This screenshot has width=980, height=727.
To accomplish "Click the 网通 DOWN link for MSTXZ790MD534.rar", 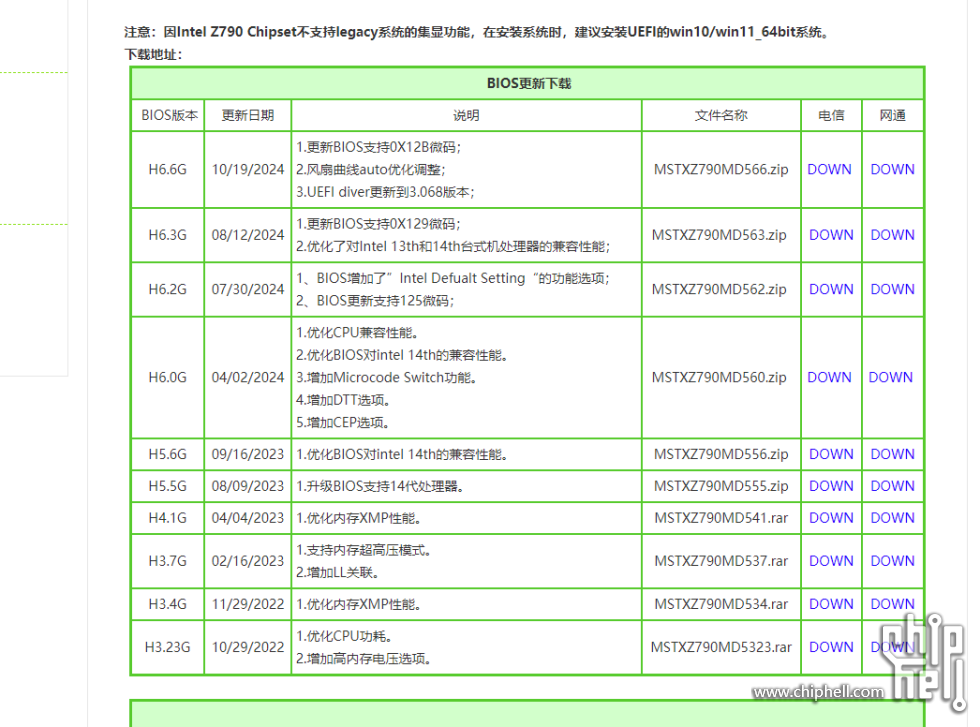I will (892, 604).
